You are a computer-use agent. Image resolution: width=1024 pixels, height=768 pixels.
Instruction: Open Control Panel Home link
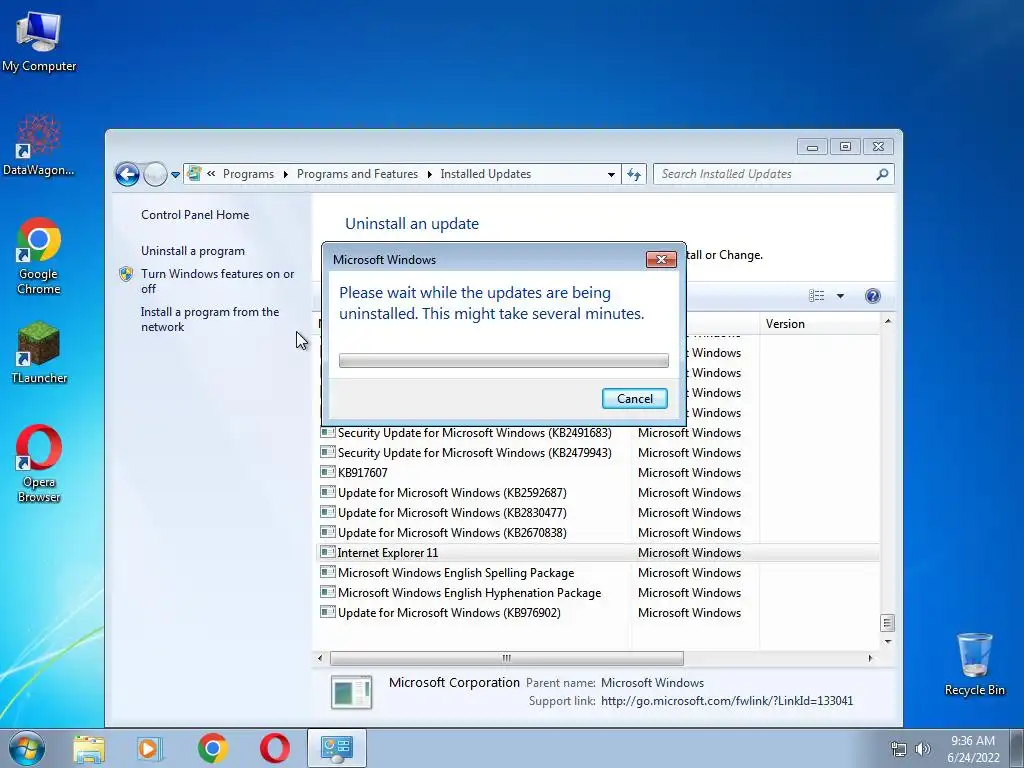tap(195, 215)
